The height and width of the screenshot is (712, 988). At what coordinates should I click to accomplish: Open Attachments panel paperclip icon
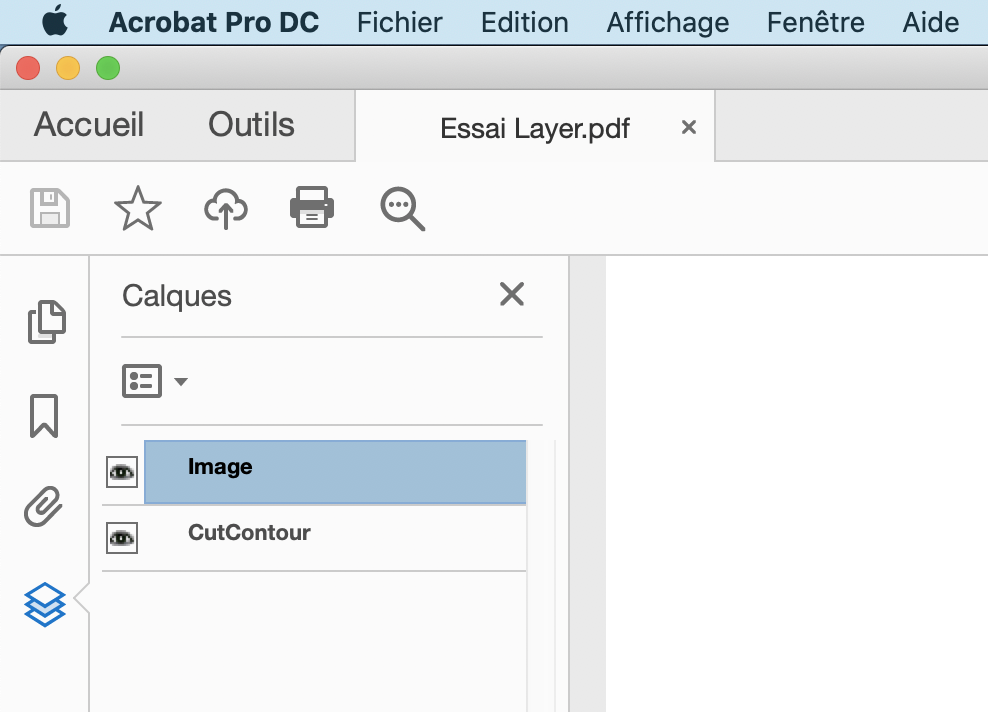coord(43,506)
